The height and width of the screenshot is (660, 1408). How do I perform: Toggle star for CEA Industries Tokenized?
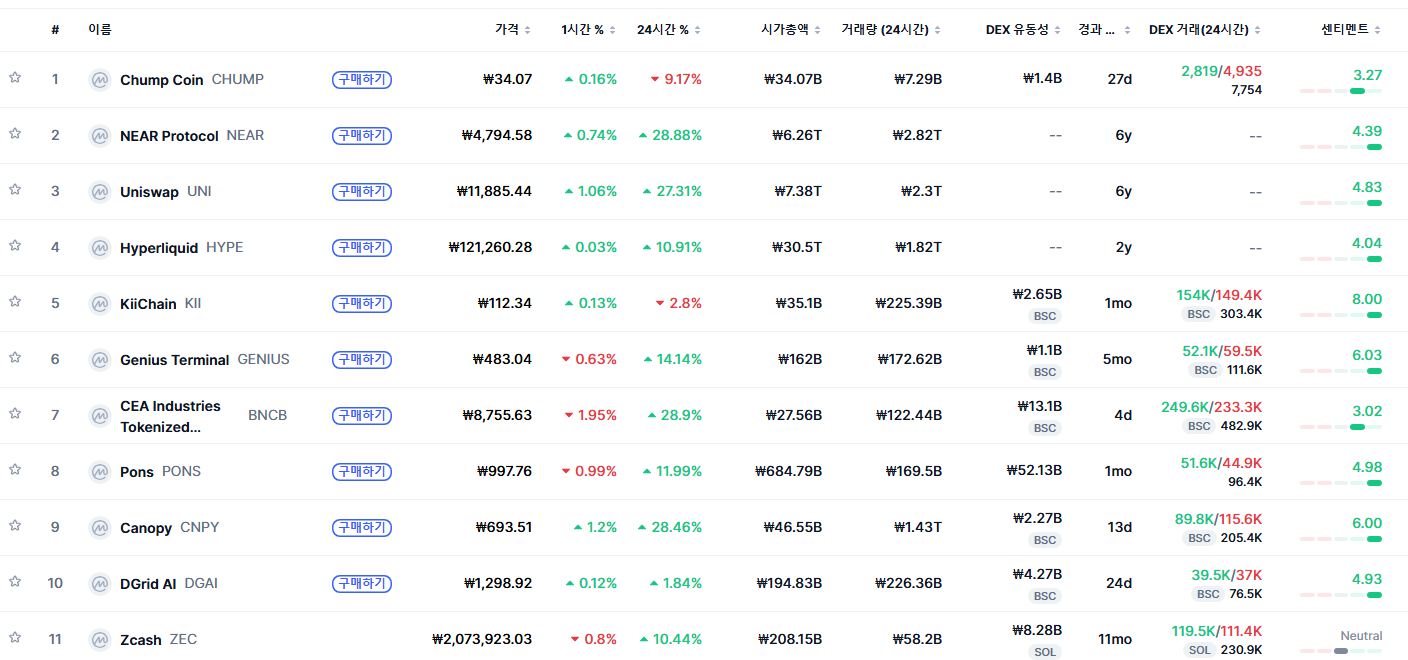(x=15, y=413)
